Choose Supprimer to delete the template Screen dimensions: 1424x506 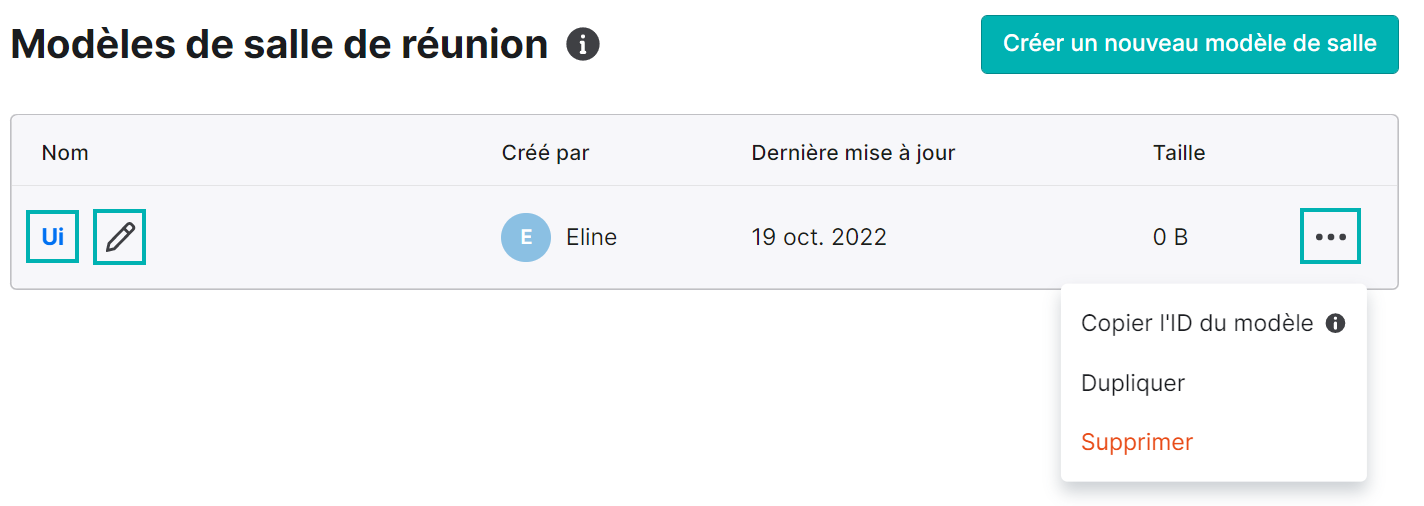[x=1137, y=442]
